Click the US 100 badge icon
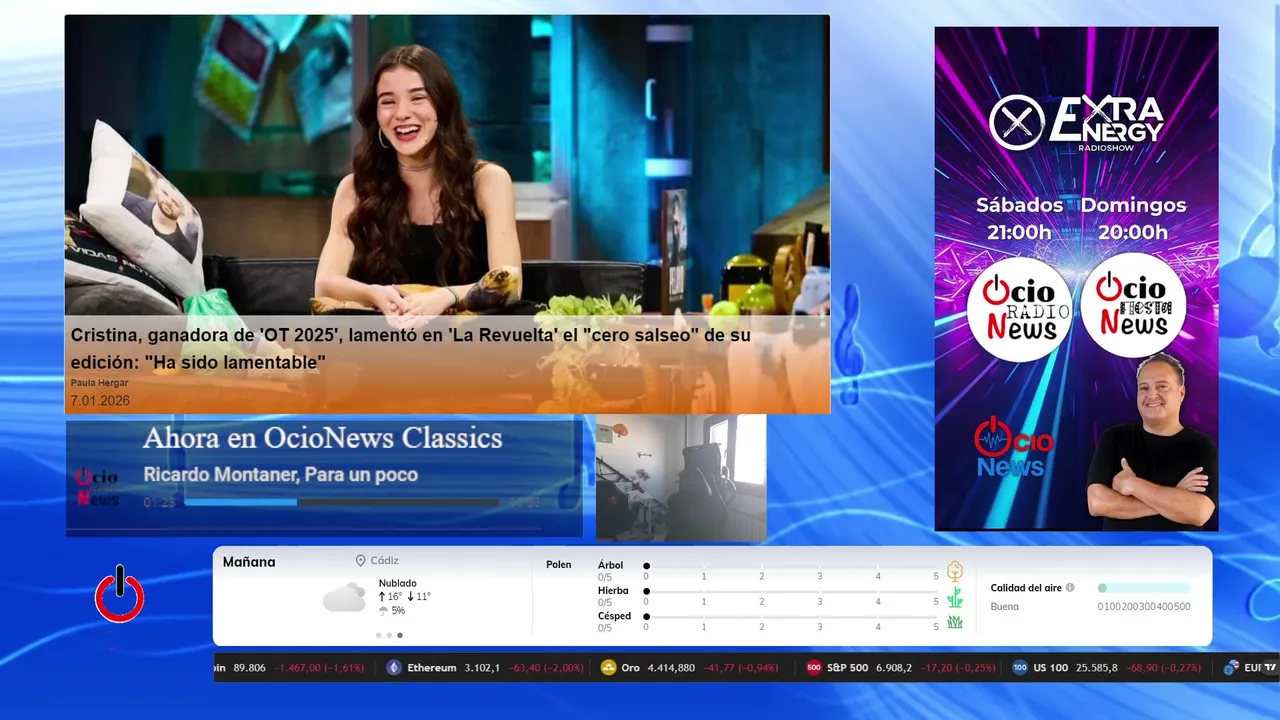The image size is (1280, 720). [1019, 668]
